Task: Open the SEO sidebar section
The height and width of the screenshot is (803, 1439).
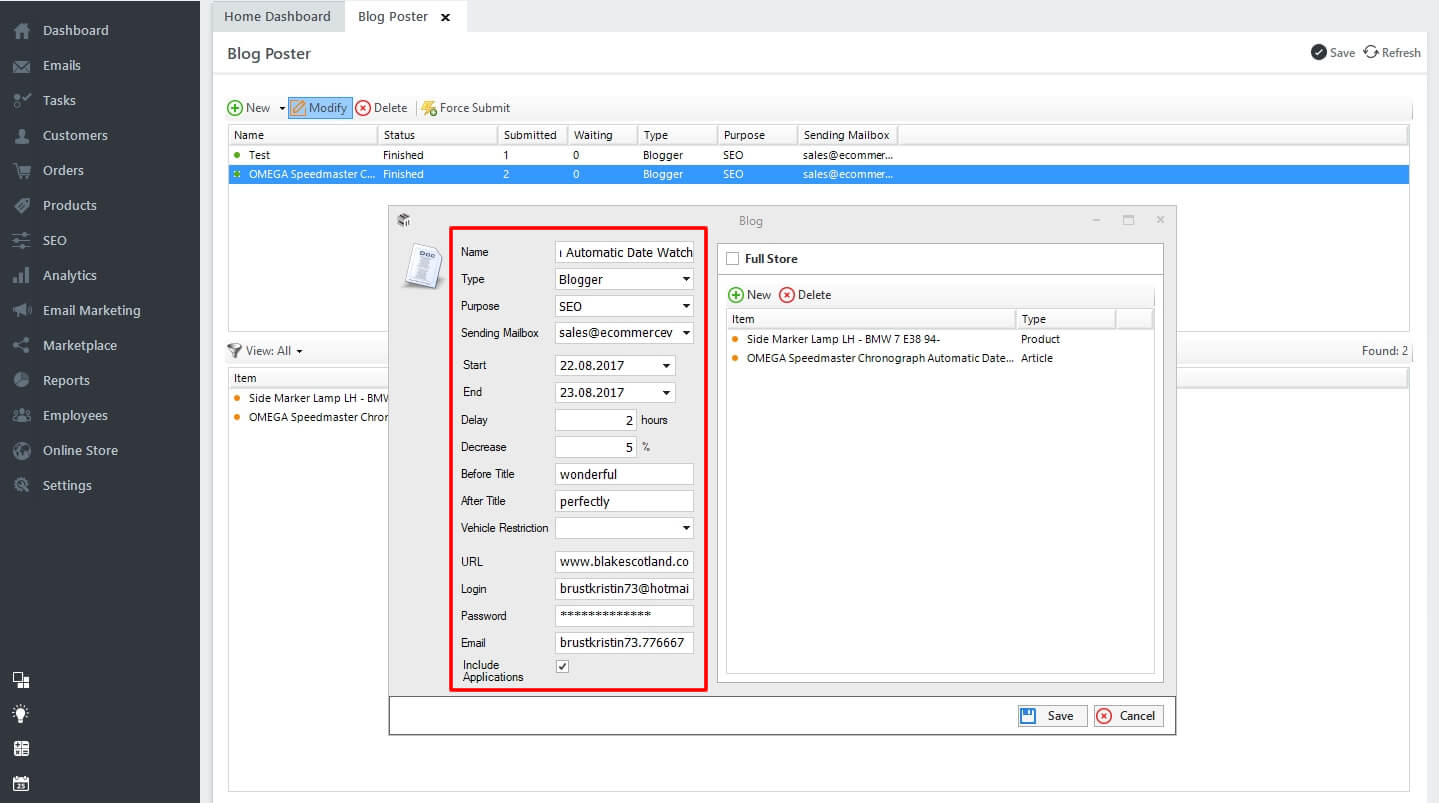Action: 54,240
